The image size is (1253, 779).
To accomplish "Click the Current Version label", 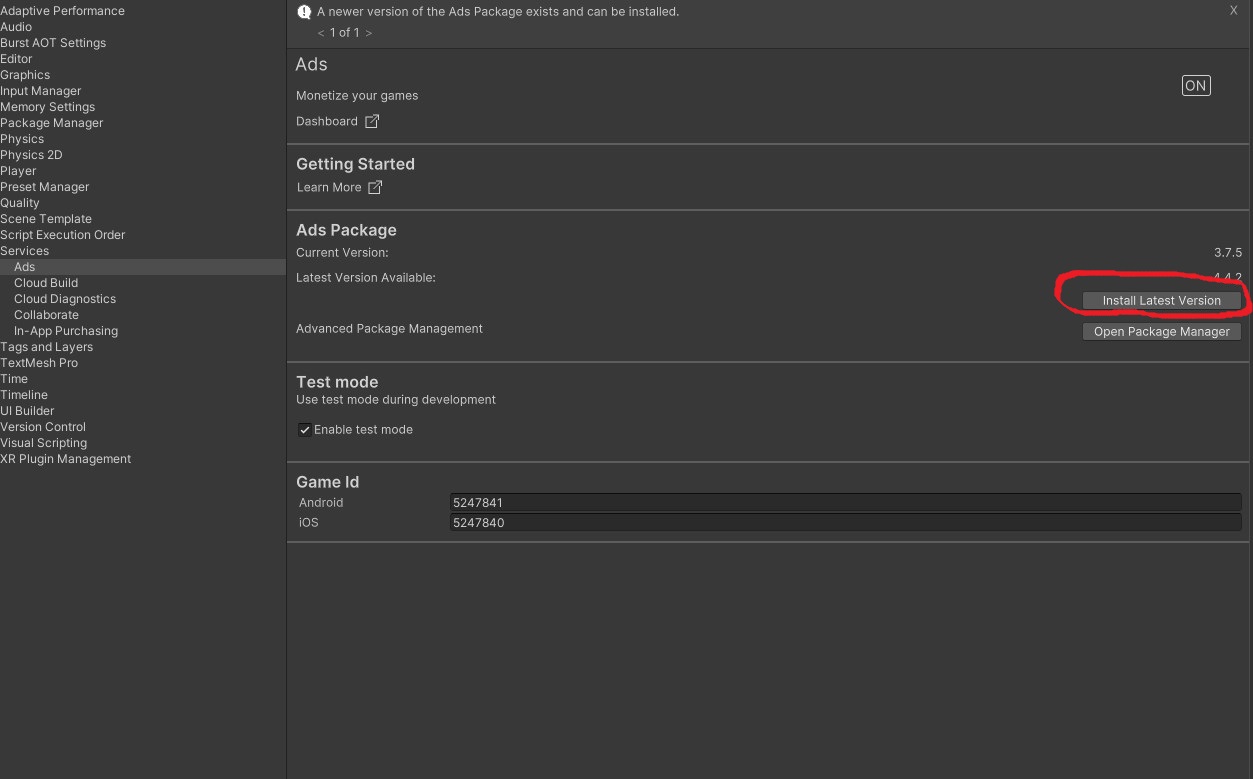I will pos(342,253).
